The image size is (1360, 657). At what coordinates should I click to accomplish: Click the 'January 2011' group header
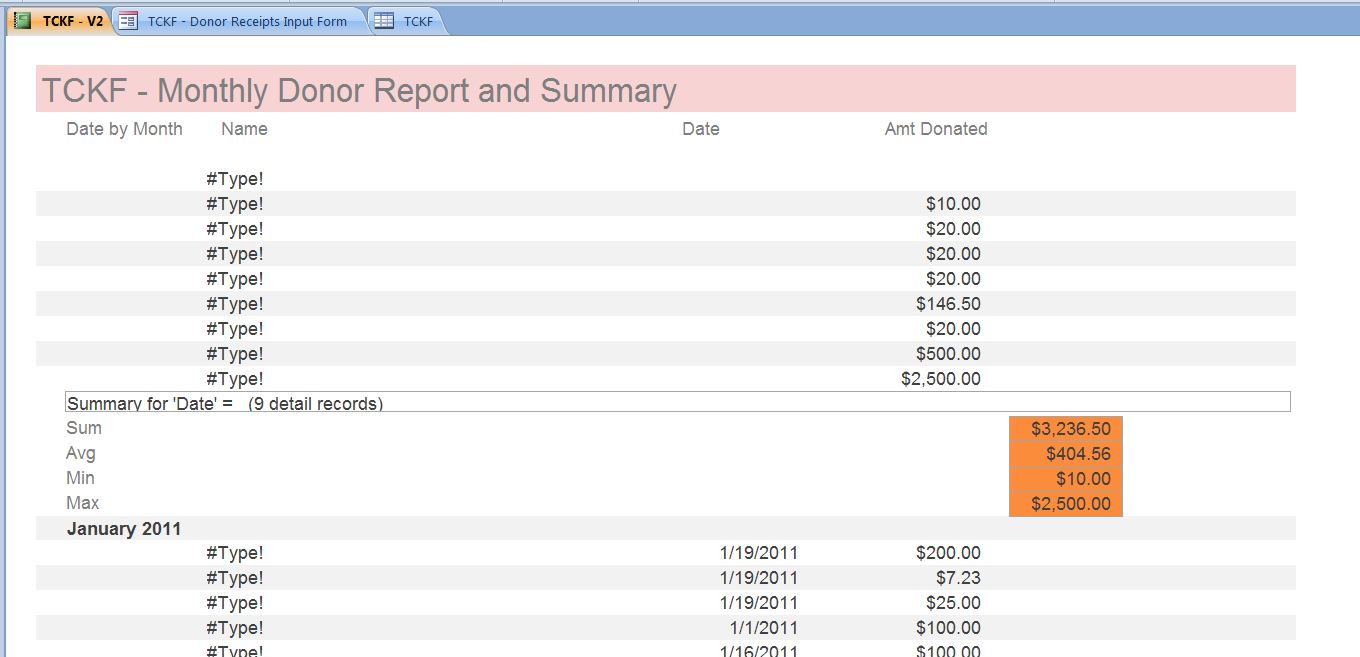pos(124,529)
